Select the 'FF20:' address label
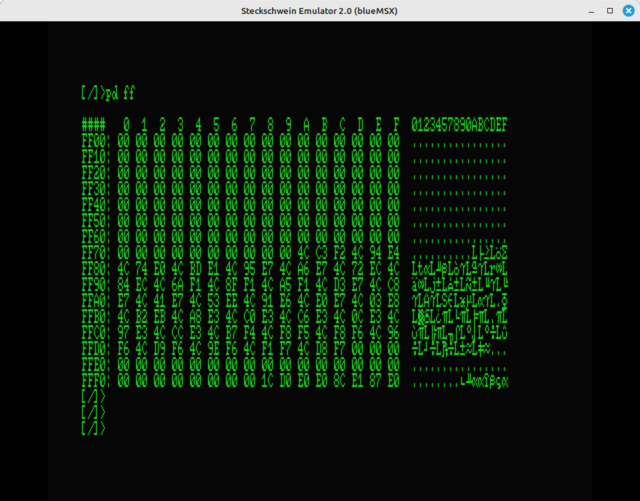Viewport: 640px width, 501px height. tap(96, 173)
